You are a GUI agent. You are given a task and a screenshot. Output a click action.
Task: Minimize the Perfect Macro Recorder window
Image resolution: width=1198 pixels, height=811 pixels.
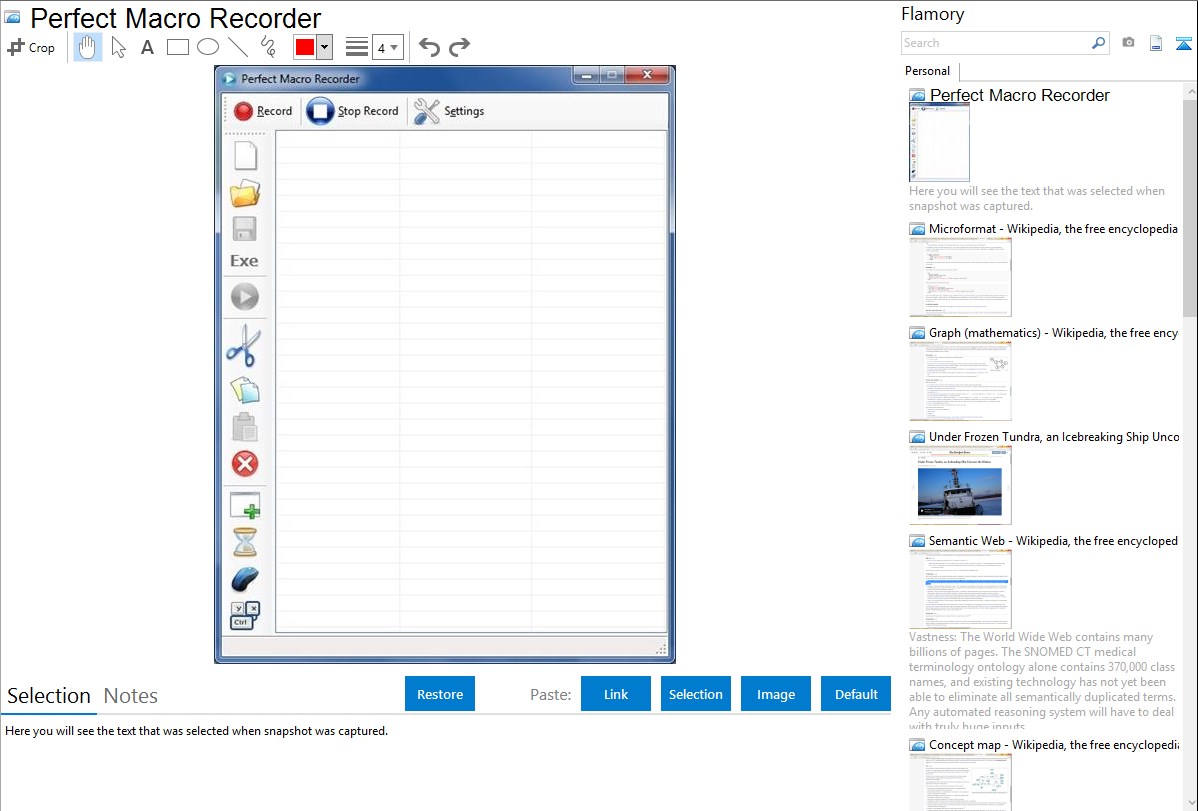586,75
